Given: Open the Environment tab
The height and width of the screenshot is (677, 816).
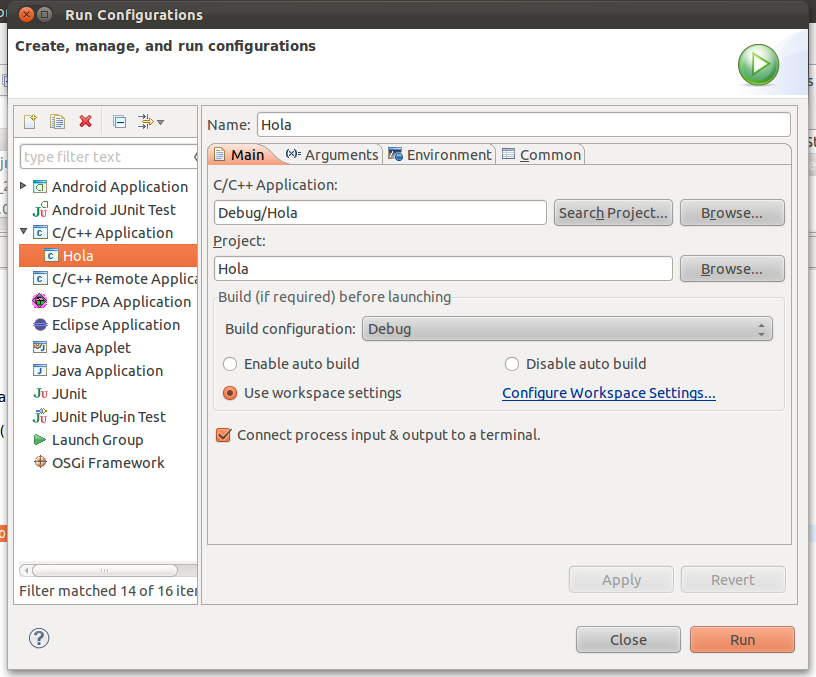Looking at the screenshot, I should (x=440, y=154).
